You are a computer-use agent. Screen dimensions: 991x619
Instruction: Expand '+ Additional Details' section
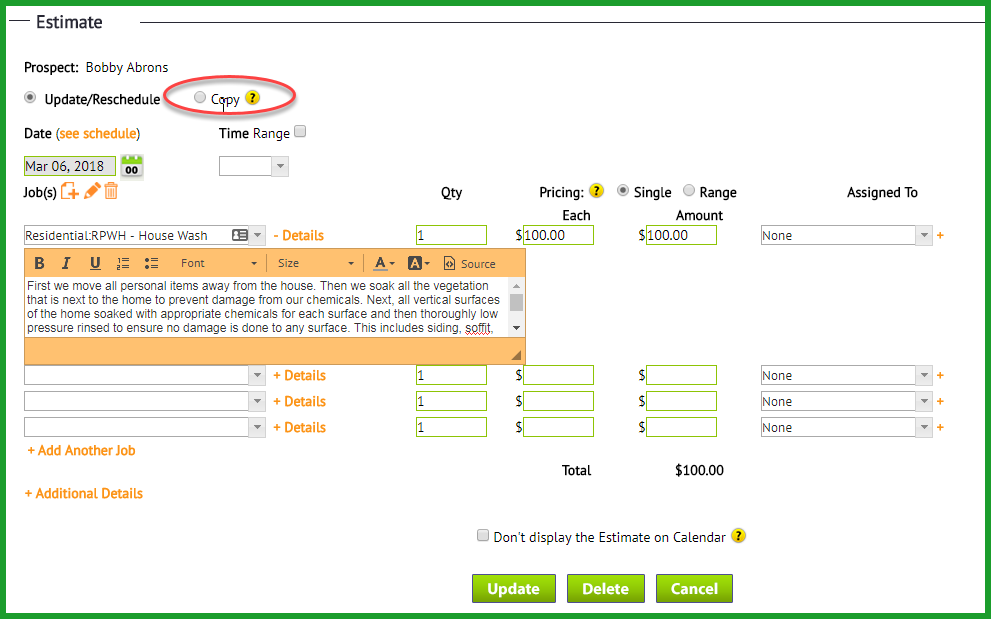83,494
